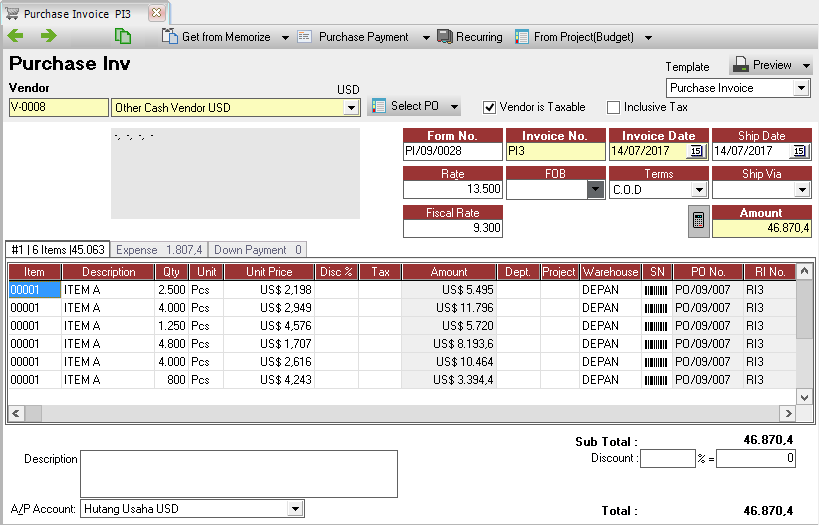Click Purchase Payment toolbar icon
This screenshot has height=525, width=819.
coord(305,37)
